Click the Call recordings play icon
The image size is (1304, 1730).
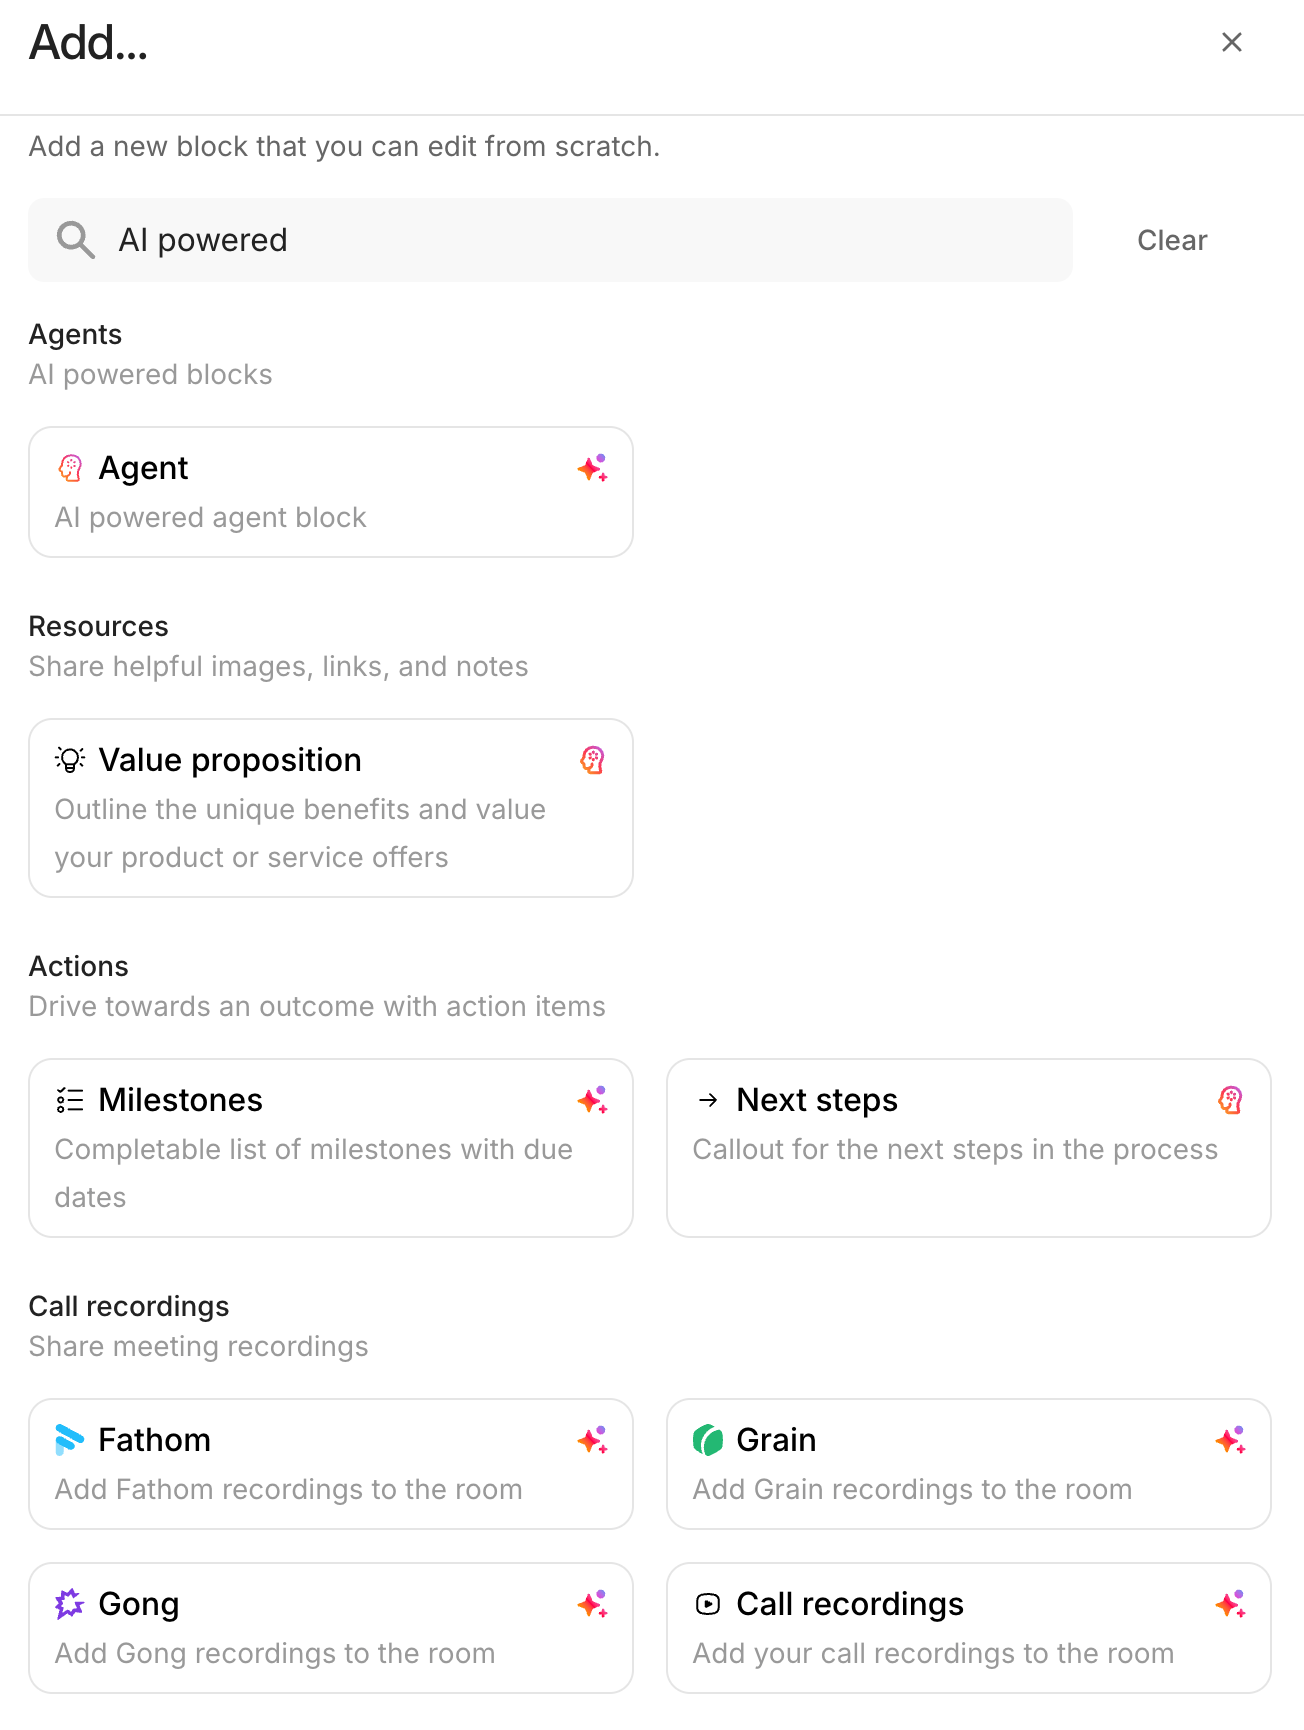pos(708,1604)
